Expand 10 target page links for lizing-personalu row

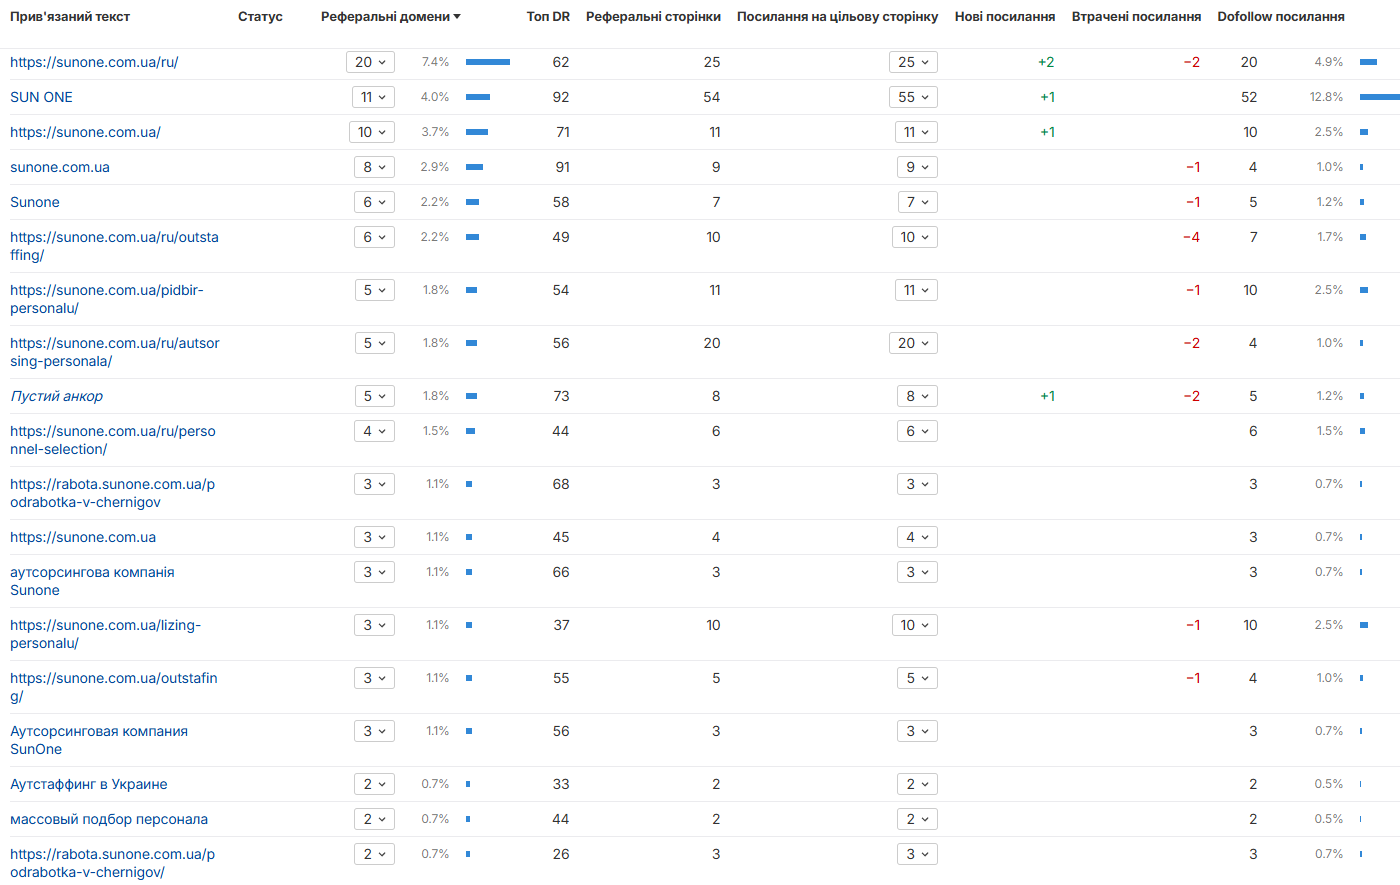[x=915, y=625]
